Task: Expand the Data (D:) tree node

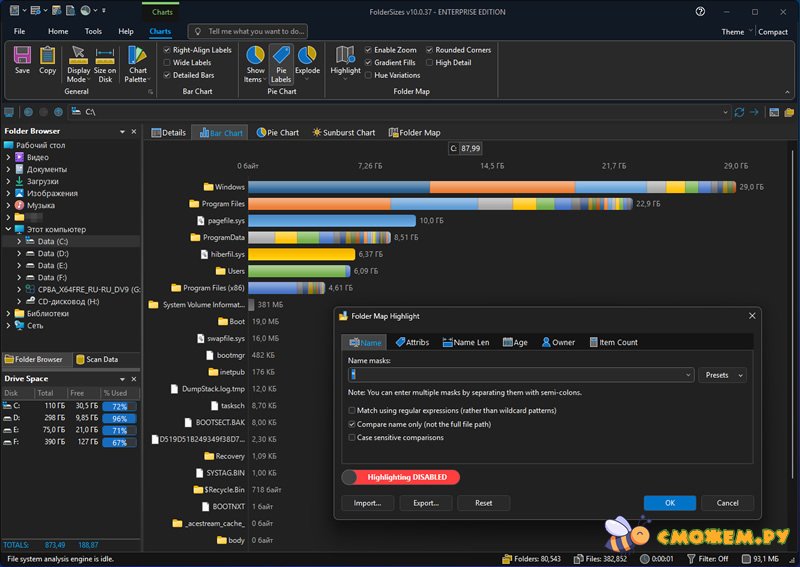Action: [20, 253]
